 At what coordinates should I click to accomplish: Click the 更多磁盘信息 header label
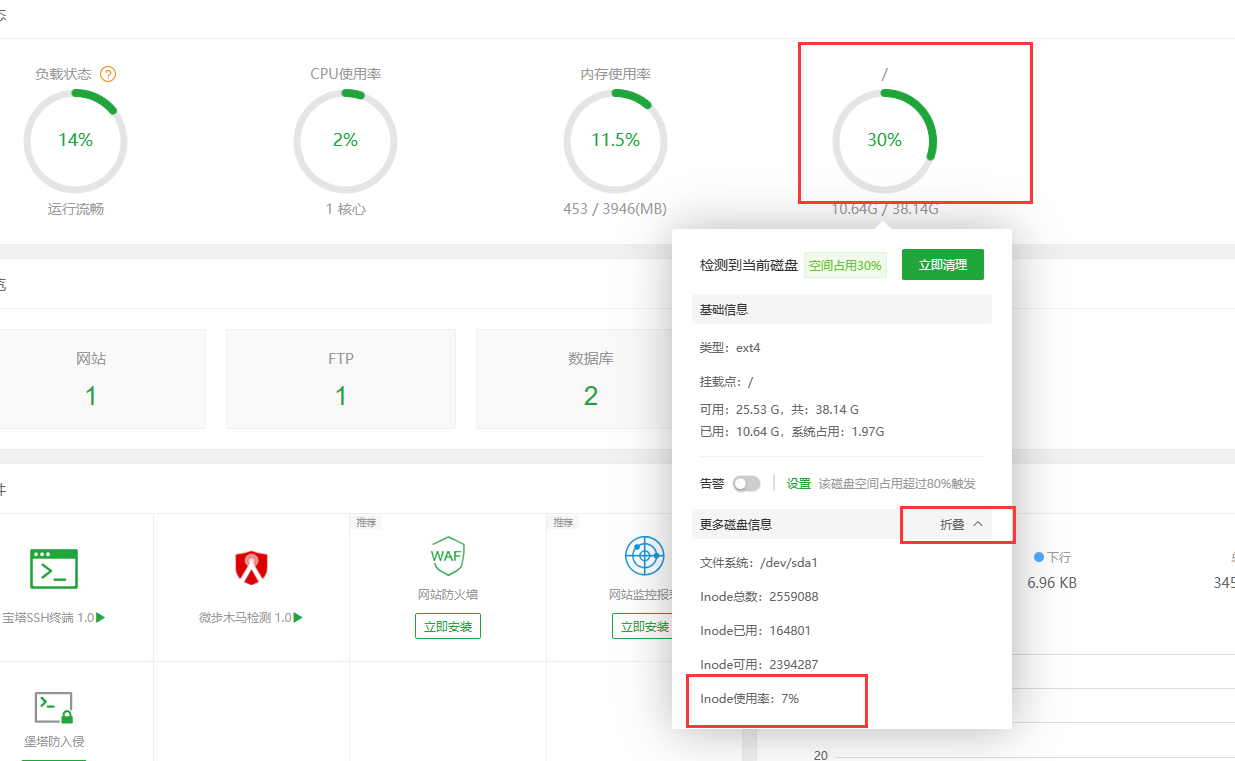point(736,524)
